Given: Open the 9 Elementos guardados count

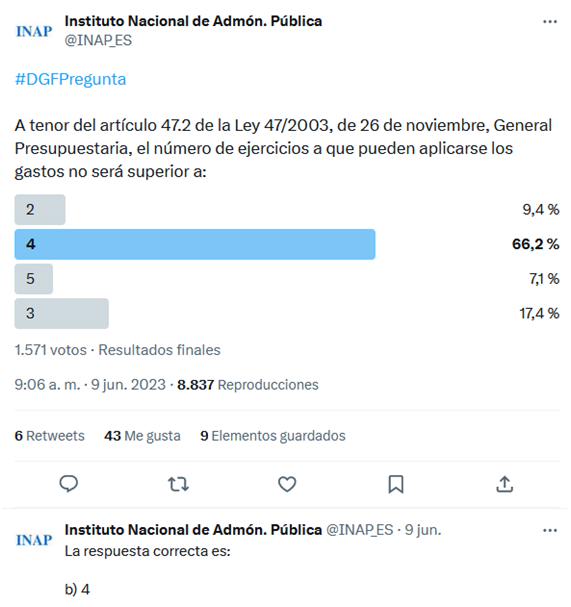Looking at the screenshot, I should tap(273, 436).
